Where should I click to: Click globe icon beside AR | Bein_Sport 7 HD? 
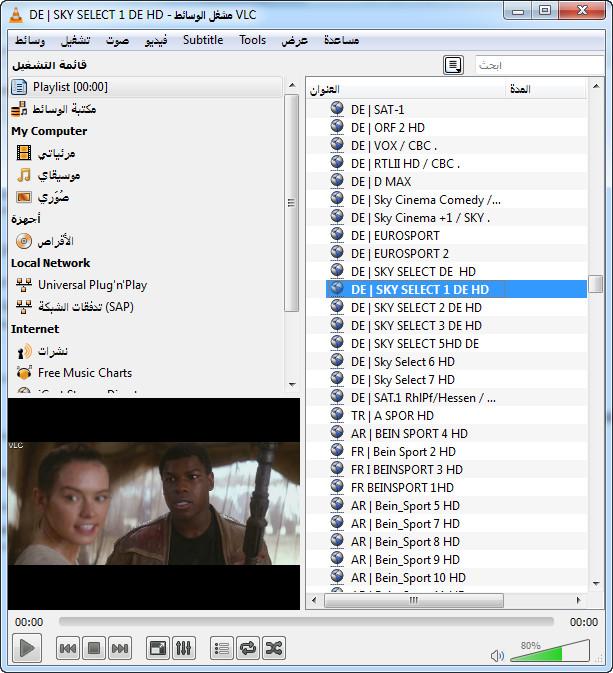[337, 522]
